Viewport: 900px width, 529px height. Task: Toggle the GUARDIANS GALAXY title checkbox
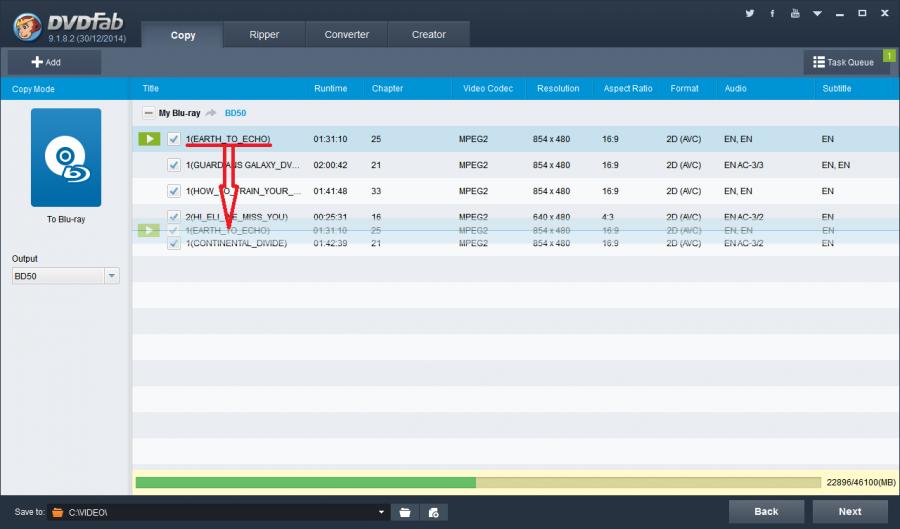(x=174, y=165)
